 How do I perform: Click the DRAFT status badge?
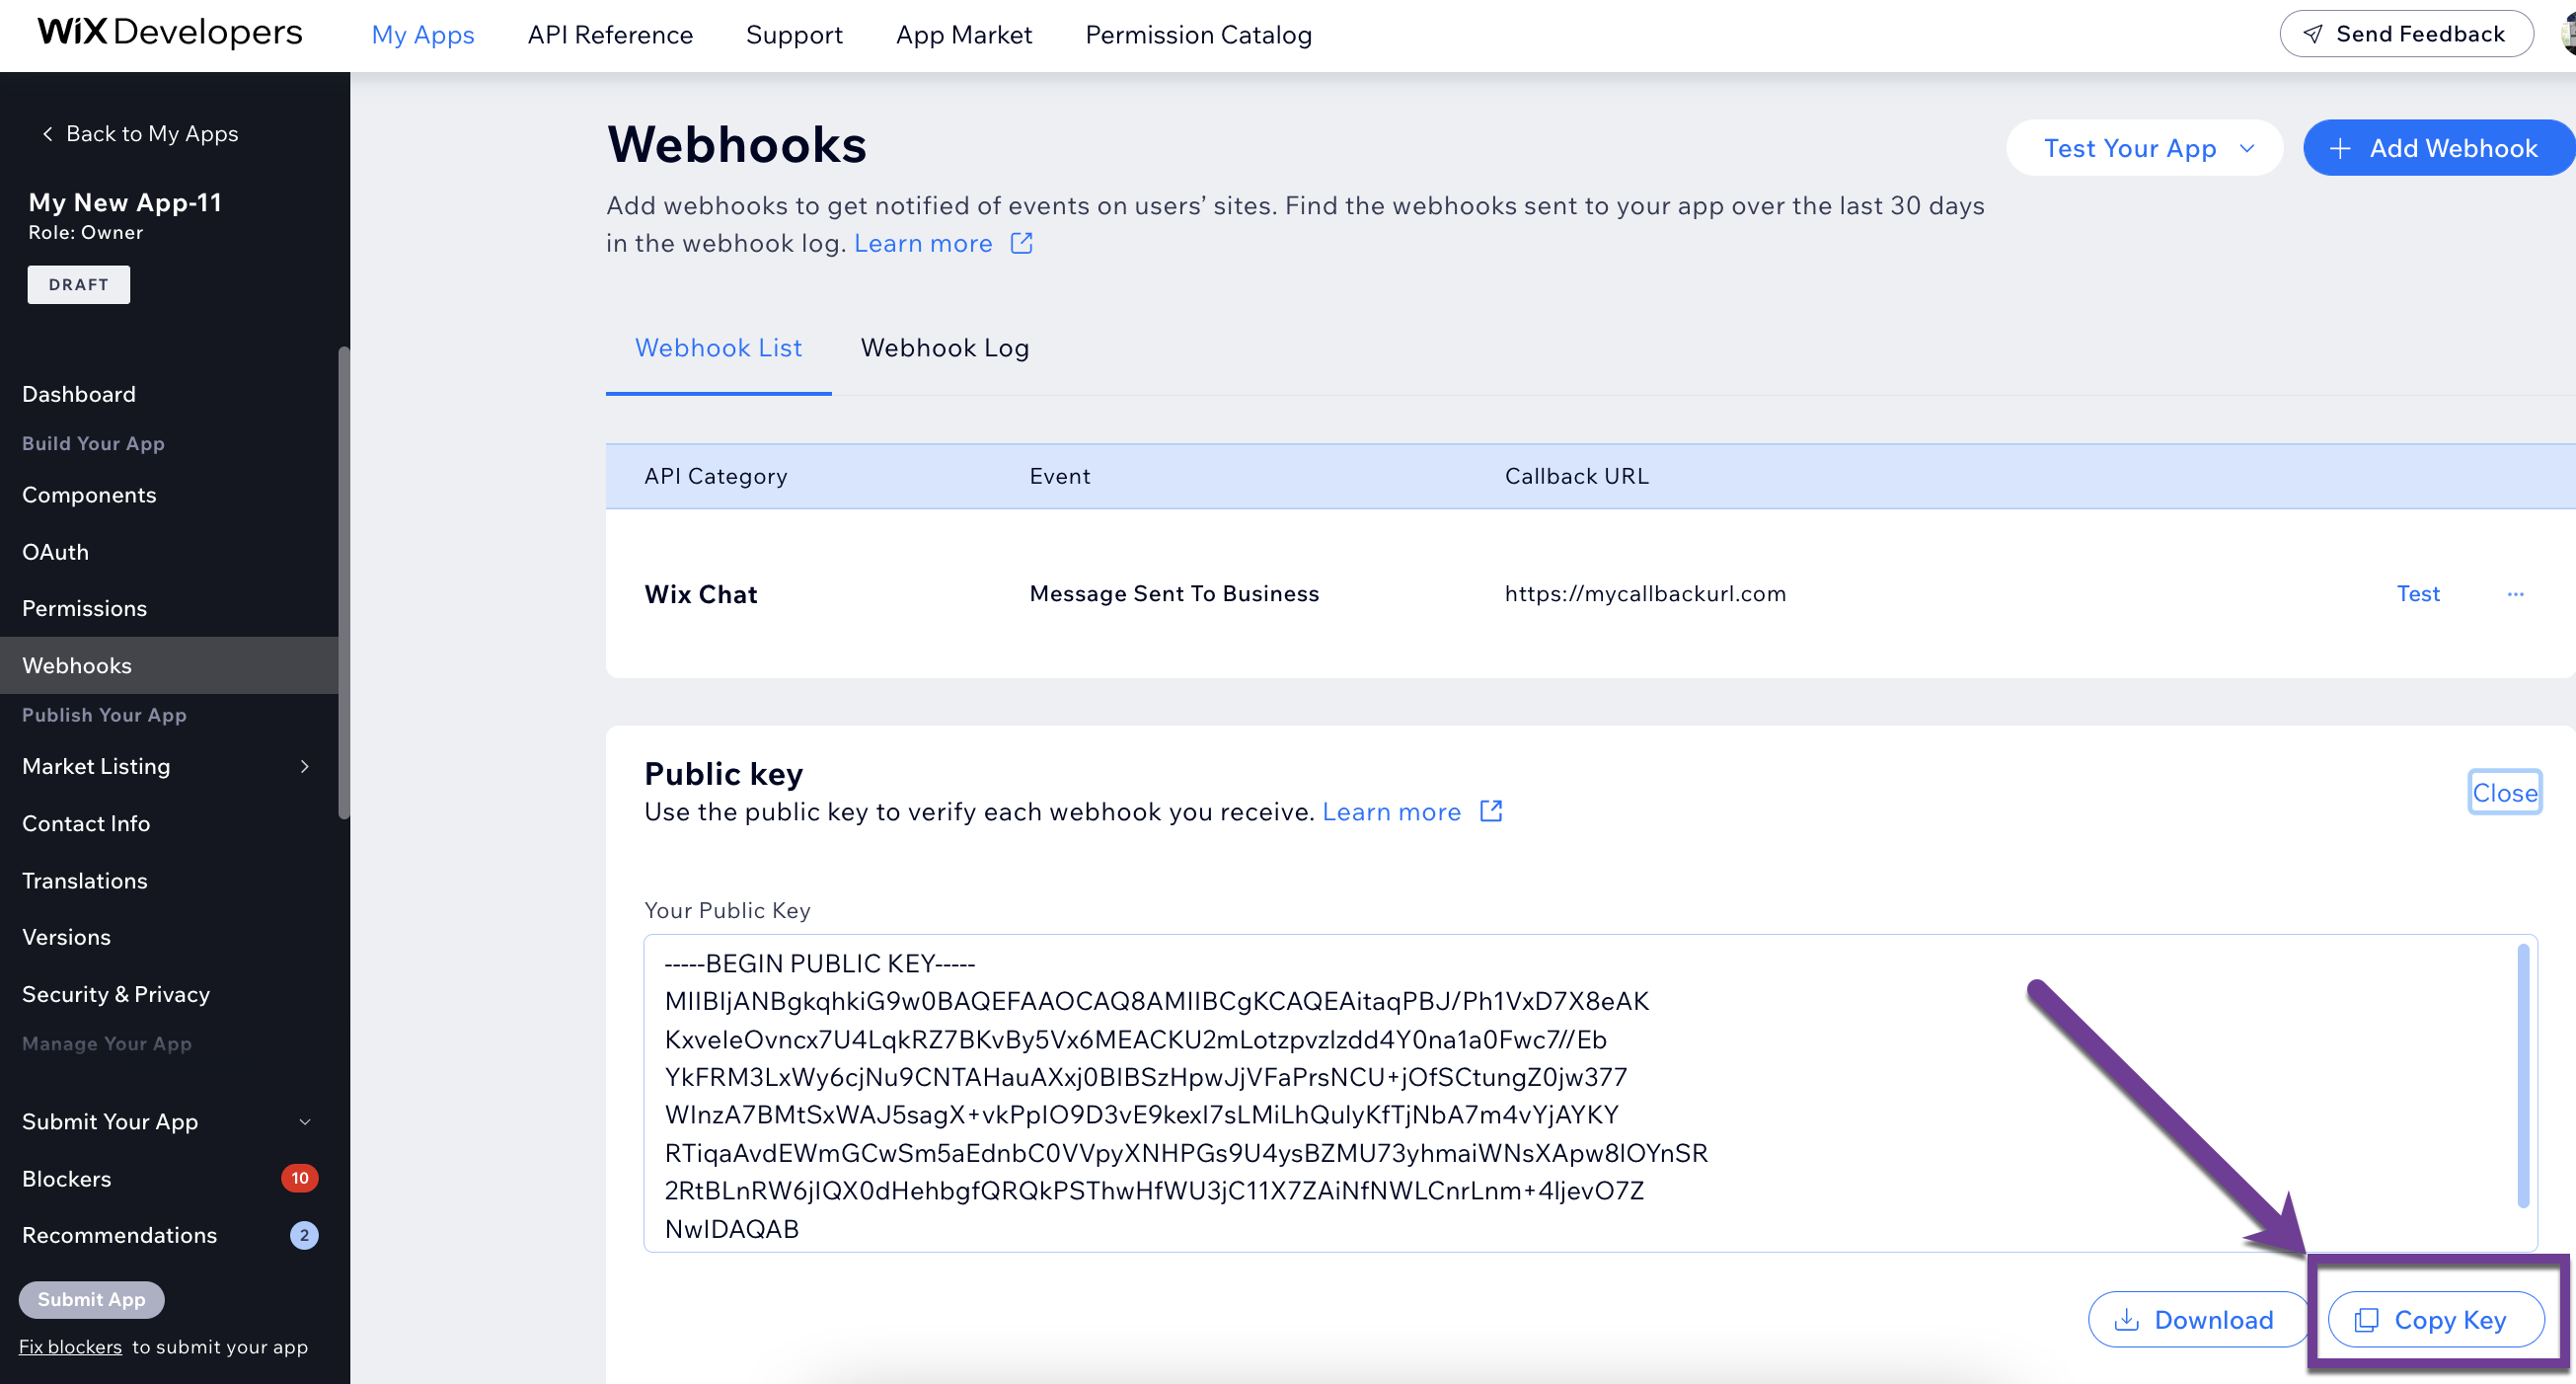point(79,284)
